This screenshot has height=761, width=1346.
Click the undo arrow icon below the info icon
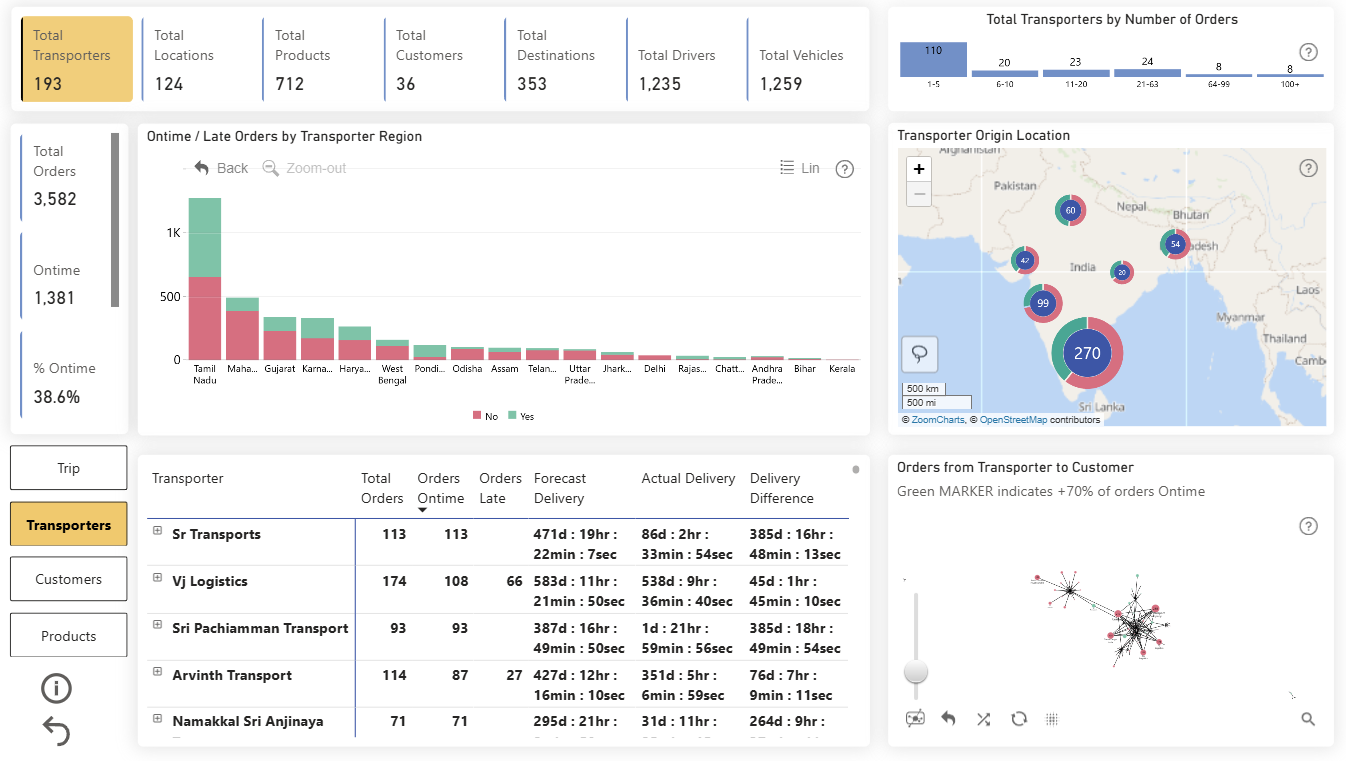(x=56, y=732)
